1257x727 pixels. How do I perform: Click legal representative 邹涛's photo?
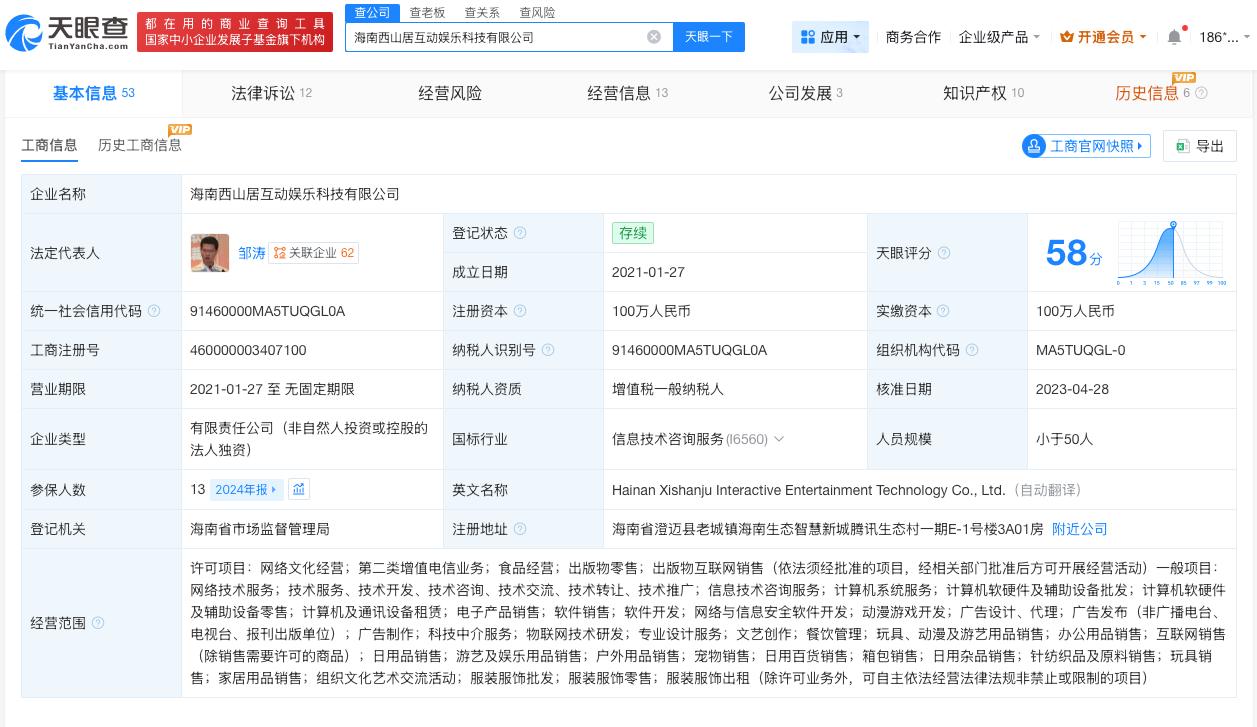(x=210, y=253)
